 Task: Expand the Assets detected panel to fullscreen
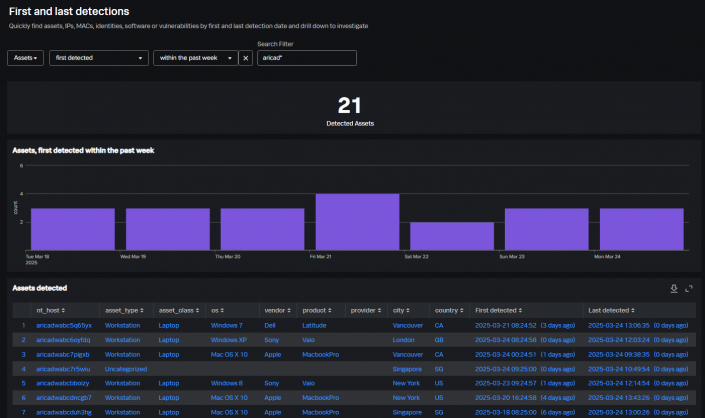[x=688, y=289]
